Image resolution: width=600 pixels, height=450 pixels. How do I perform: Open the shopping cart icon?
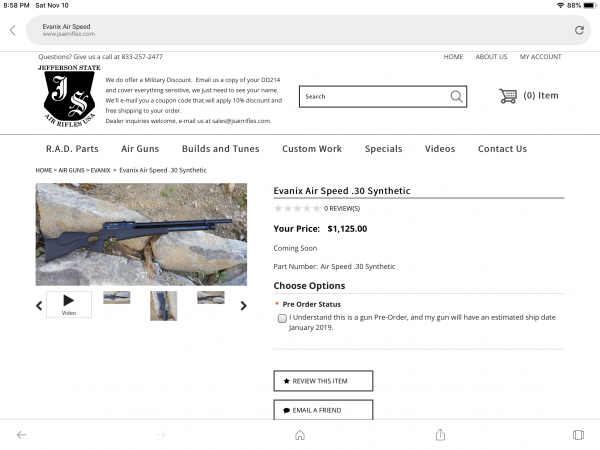pyautogui.click(x=508, y=96)
